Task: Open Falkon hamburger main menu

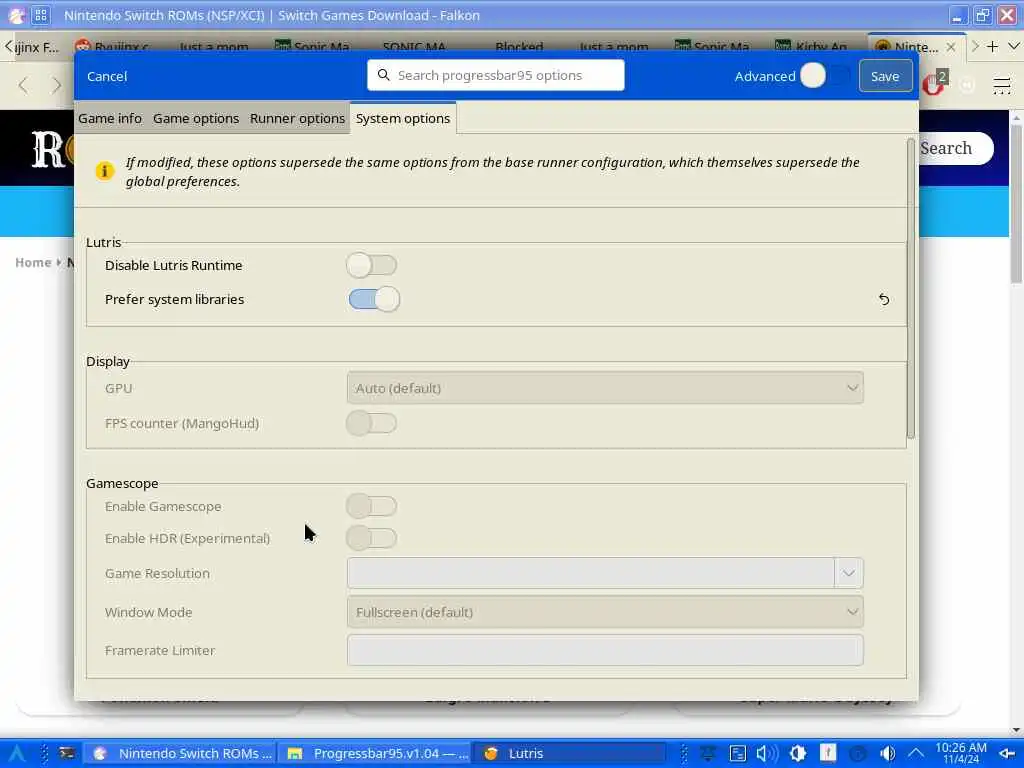Action: point(1002,86)
